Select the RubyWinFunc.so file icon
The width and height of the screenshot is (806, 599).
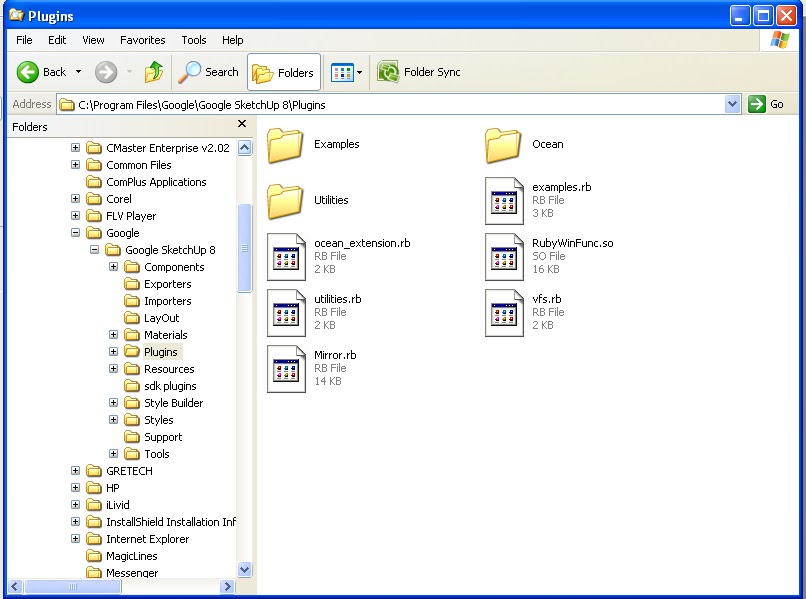coord(504,257)
